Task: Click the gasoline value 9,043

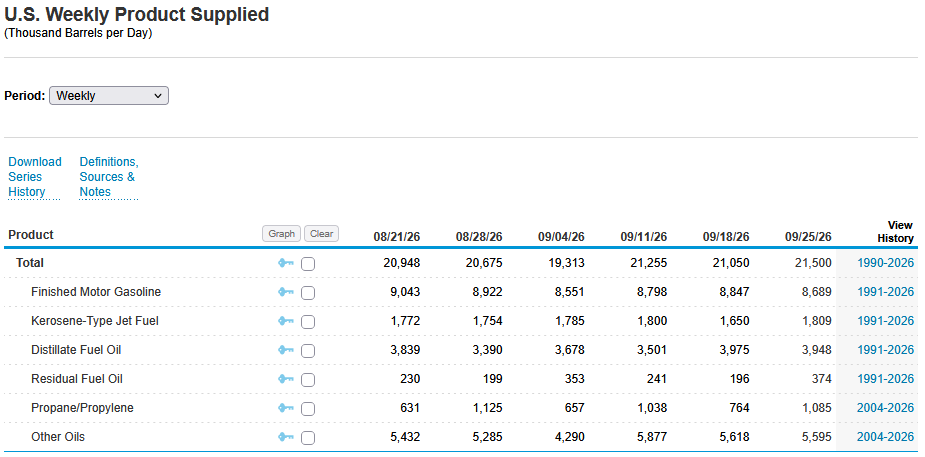Action: pyautogui.click(x=405, y=292)
